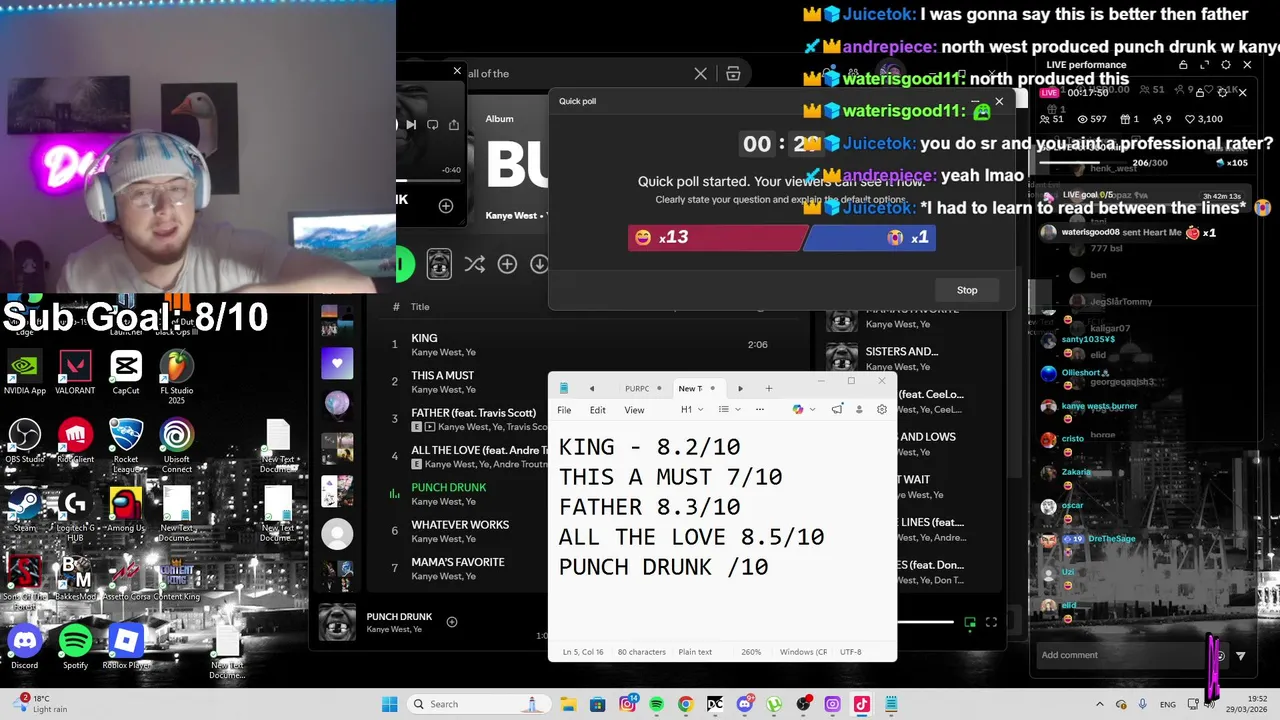The image size is (1280, 720).
Task: Open the Notepad Edit menu
Action: [597, 410]
